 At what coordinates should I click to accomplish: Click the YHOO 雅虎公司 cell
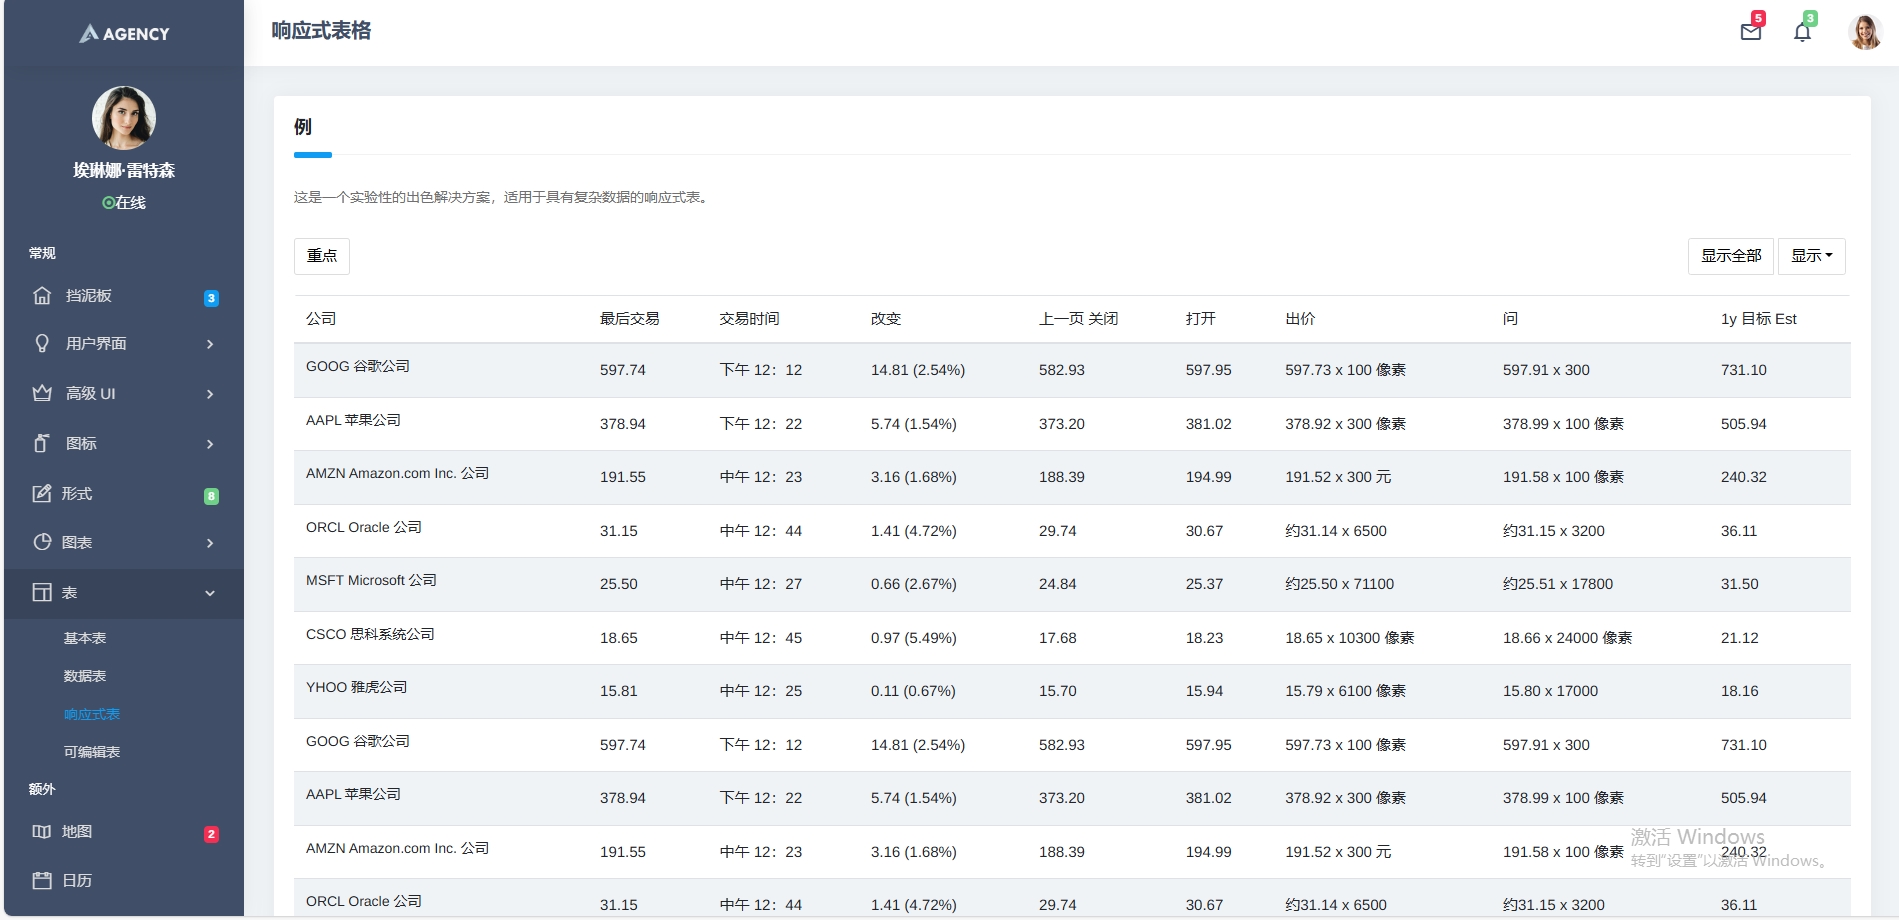(356, 687)
